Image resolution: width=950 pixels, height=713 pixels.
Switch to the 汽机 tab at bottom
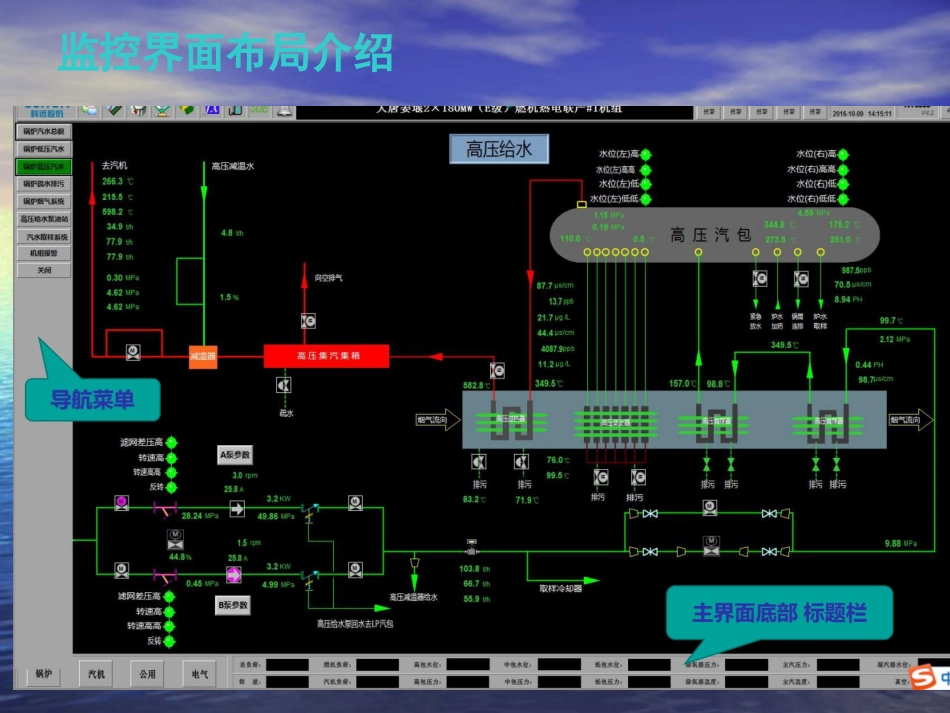(96, 674)
